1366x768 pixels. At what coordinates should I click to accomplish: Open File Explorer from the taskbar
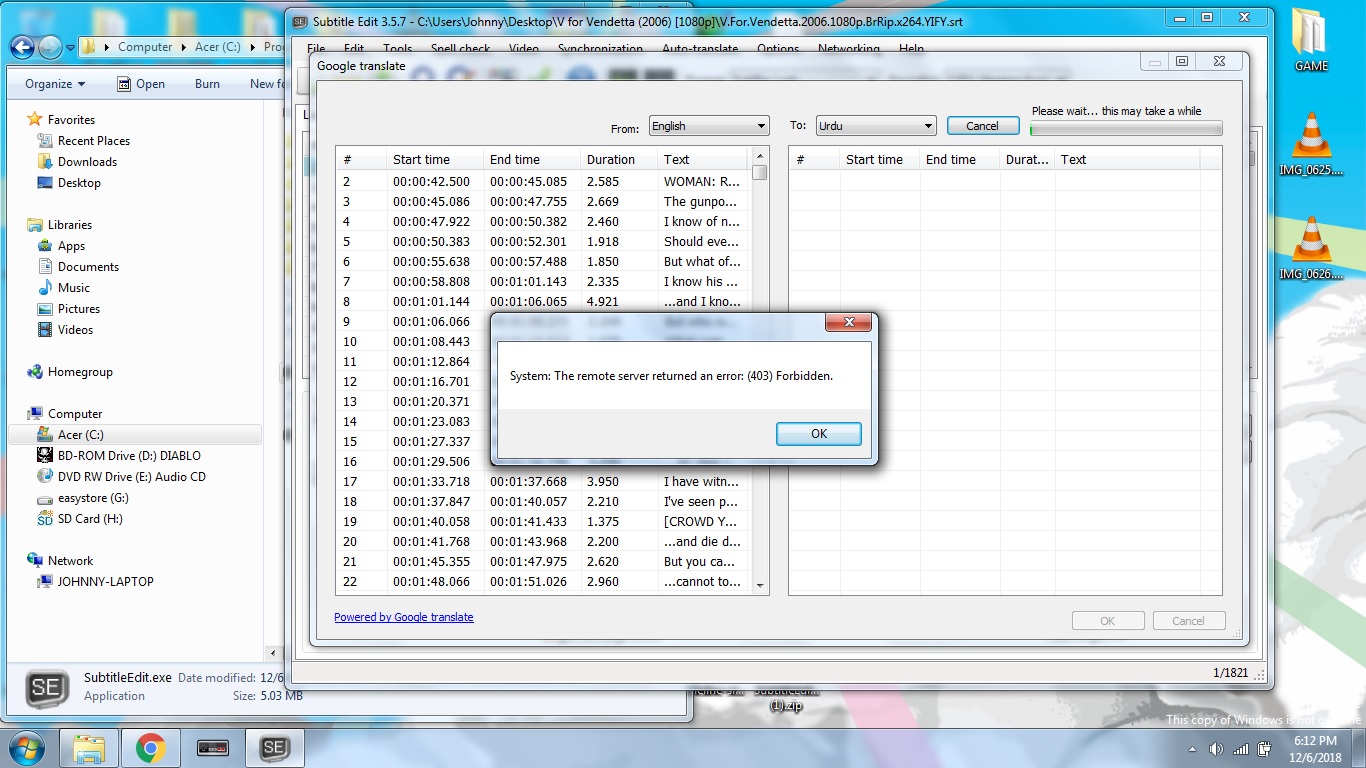point(89,747)
